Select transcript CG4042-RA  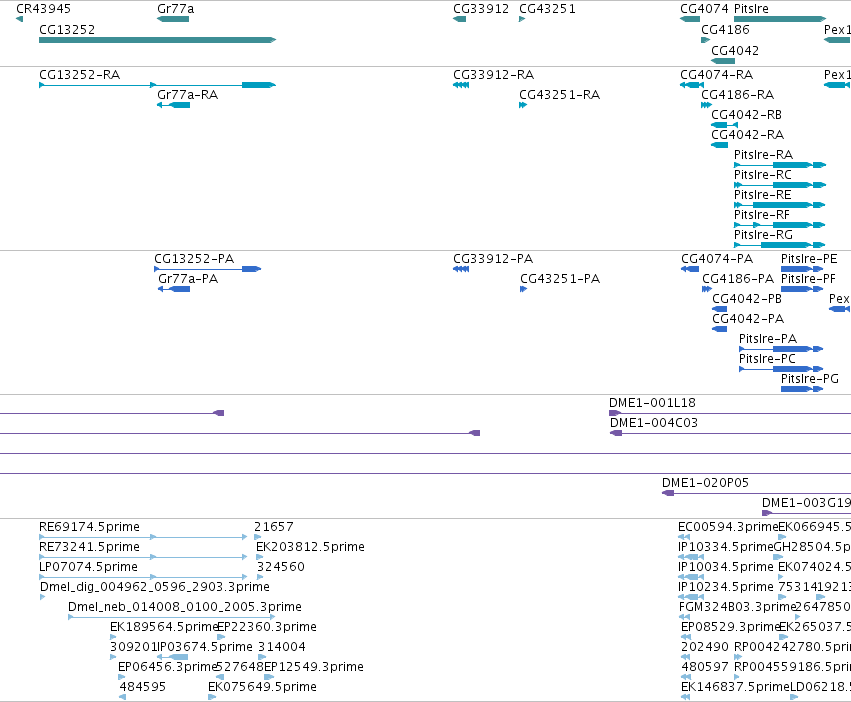click(719, 145)
